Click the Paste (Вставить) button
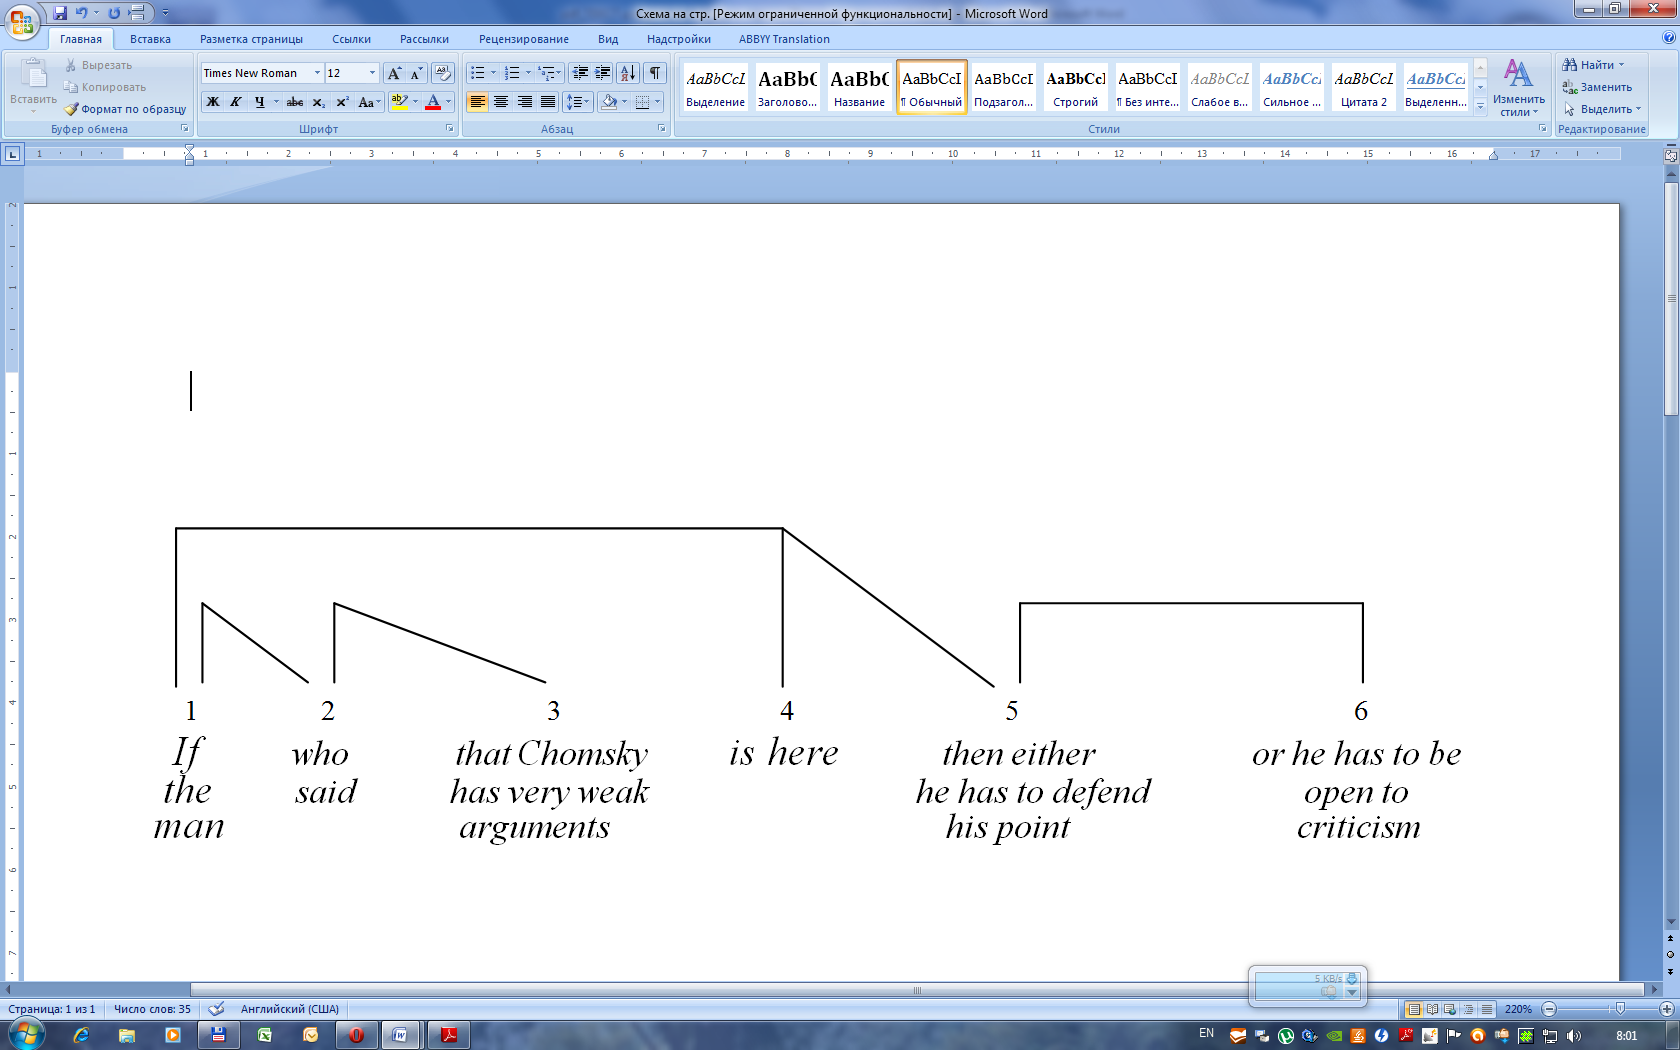The height and width of the screenshot is (1050, 1680). (33, 86)
